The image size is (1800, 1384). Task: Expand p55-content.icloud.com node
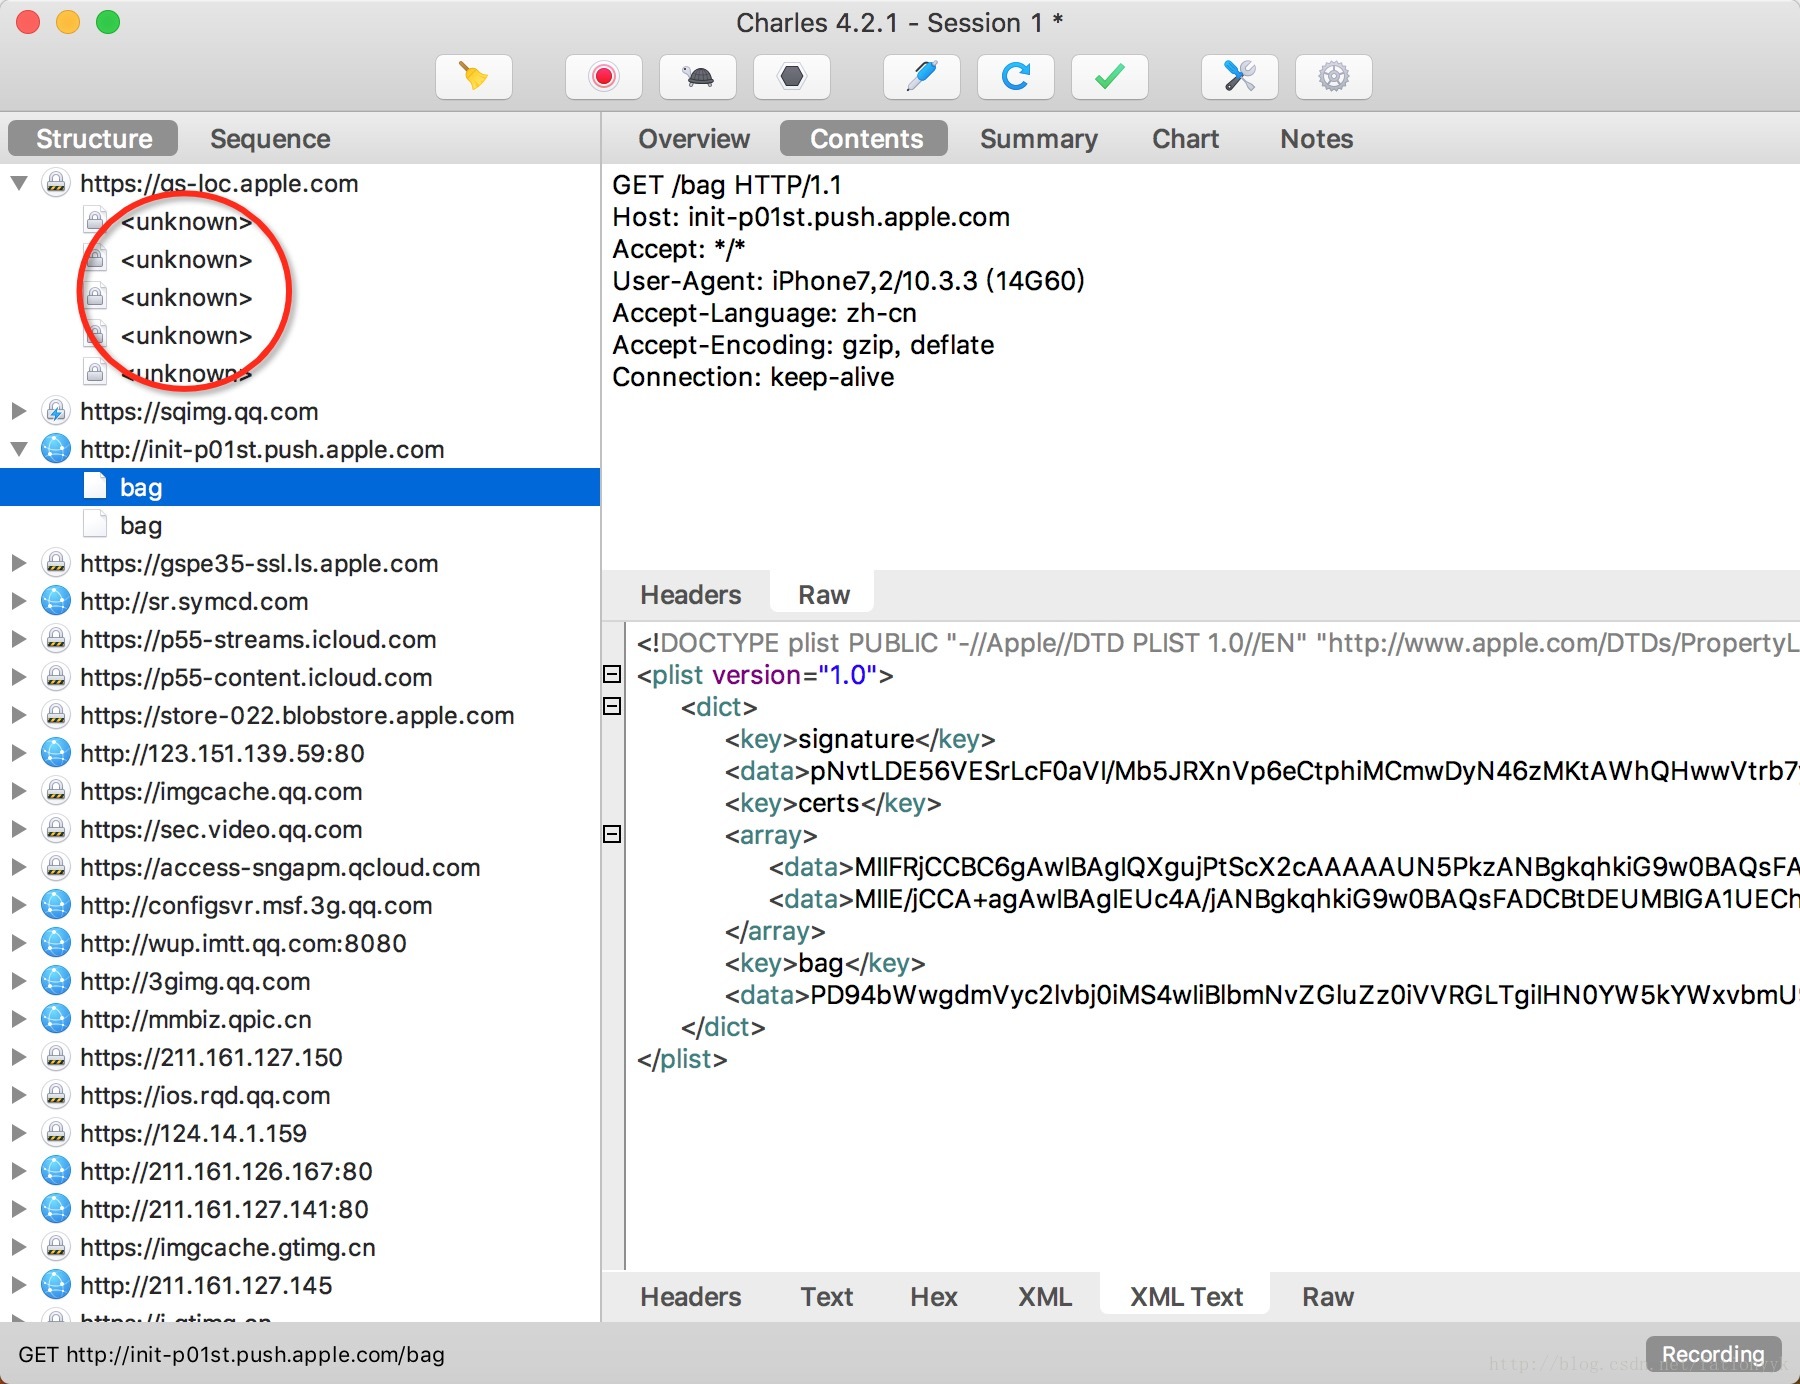(18, 677)
